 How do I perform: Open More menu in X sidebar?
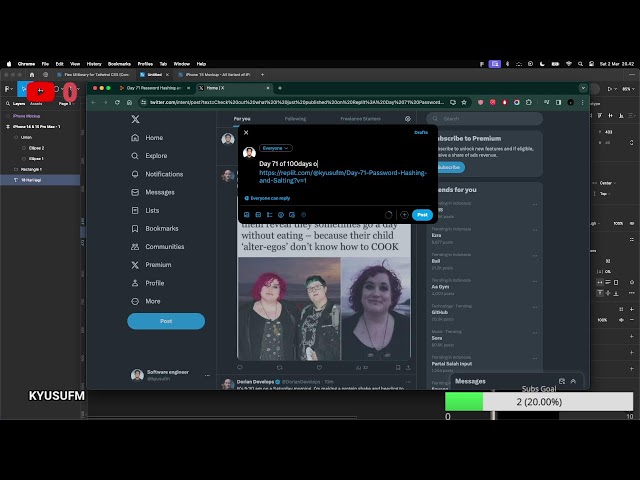click(x=146, y=301)
